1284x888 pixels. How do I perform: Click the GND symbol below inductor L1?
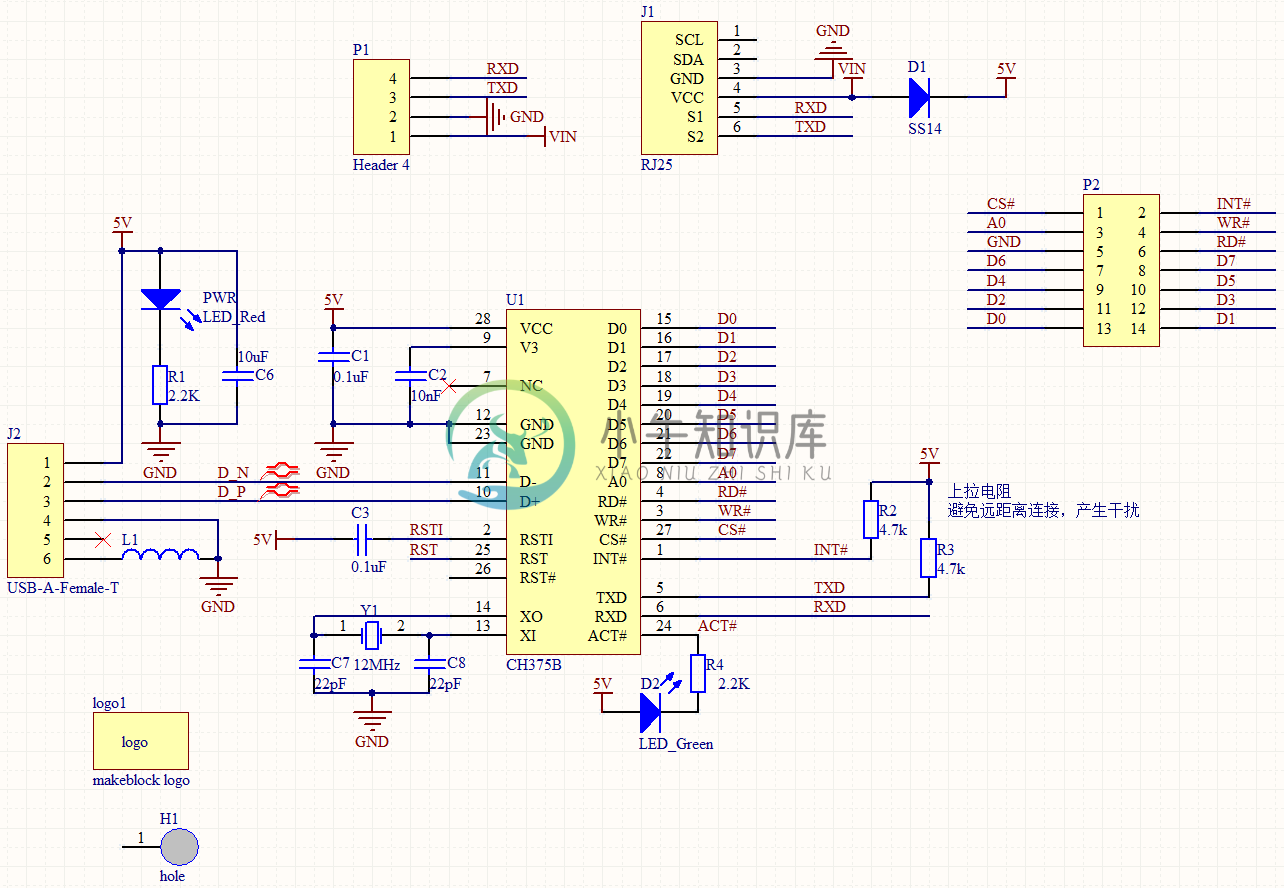coord(218,587)
